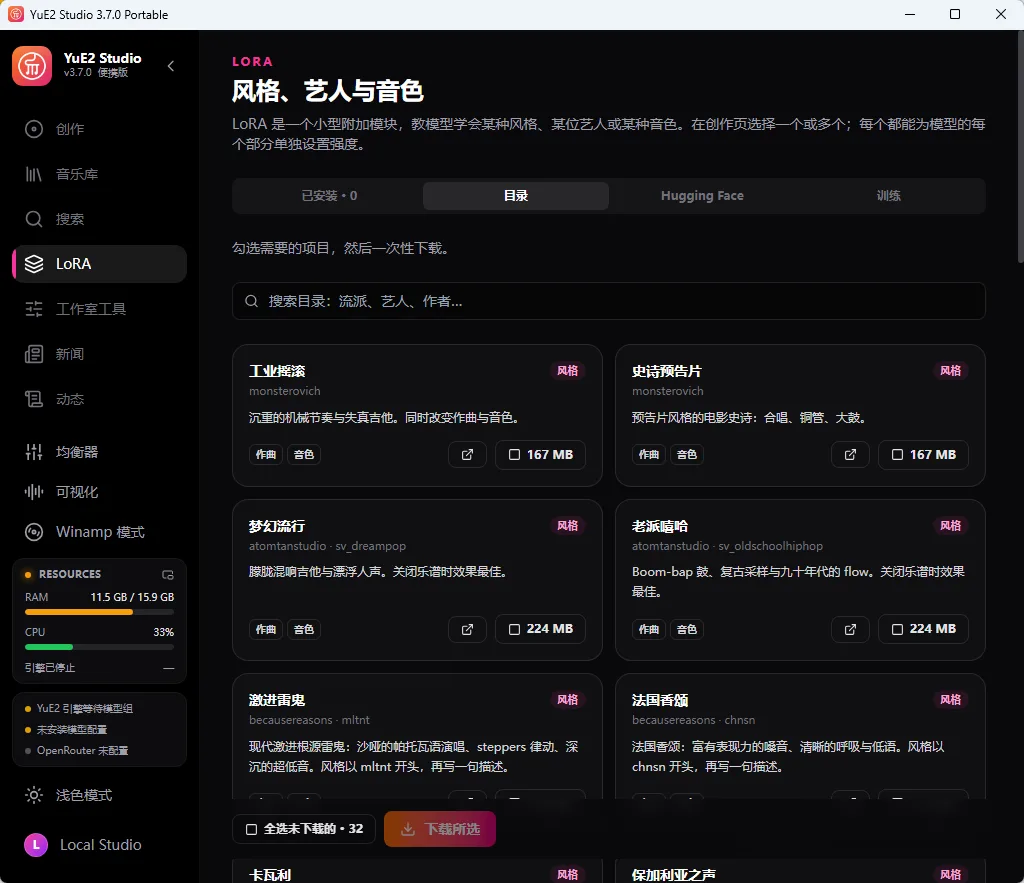Click the 风格 tag on 梦幻流行 card
This screenshot has height=883, width=1024.
pyautogui.click(x=568, y=526)
